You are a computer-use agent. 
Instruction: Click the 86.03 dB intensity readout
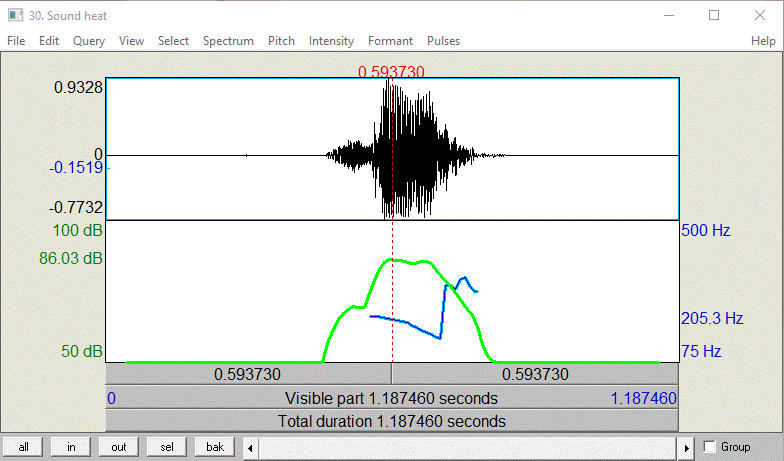(x=70, y=258)
